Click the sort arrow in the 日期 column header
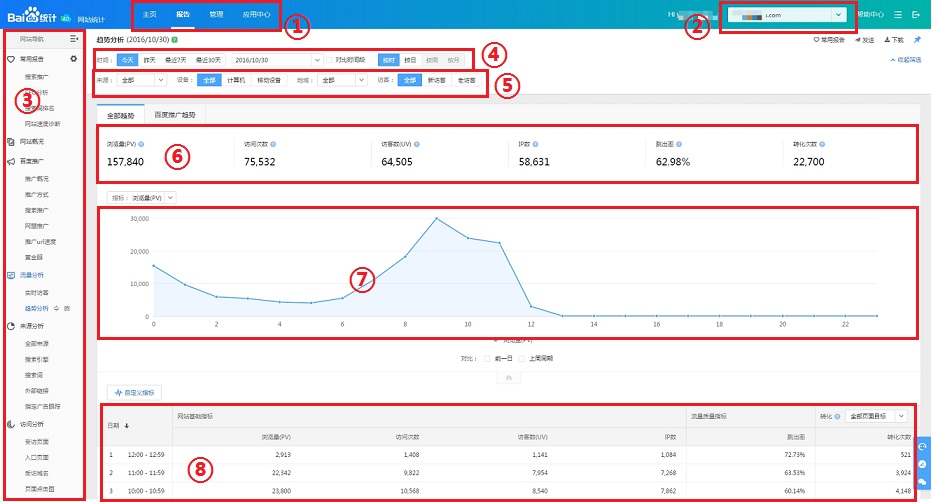Screen dimensions: 932x502 click(126, 425)
